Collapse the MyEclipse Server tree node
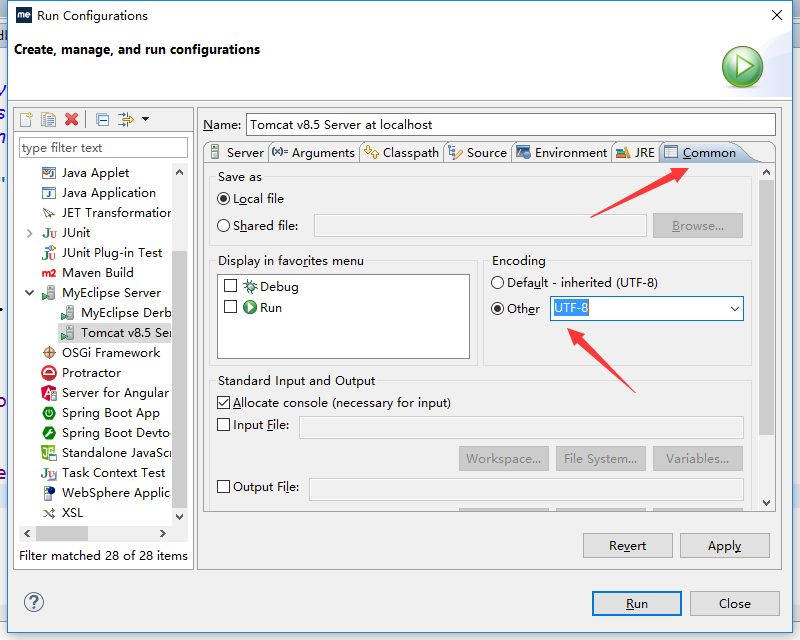 click(x=30, y=293)
